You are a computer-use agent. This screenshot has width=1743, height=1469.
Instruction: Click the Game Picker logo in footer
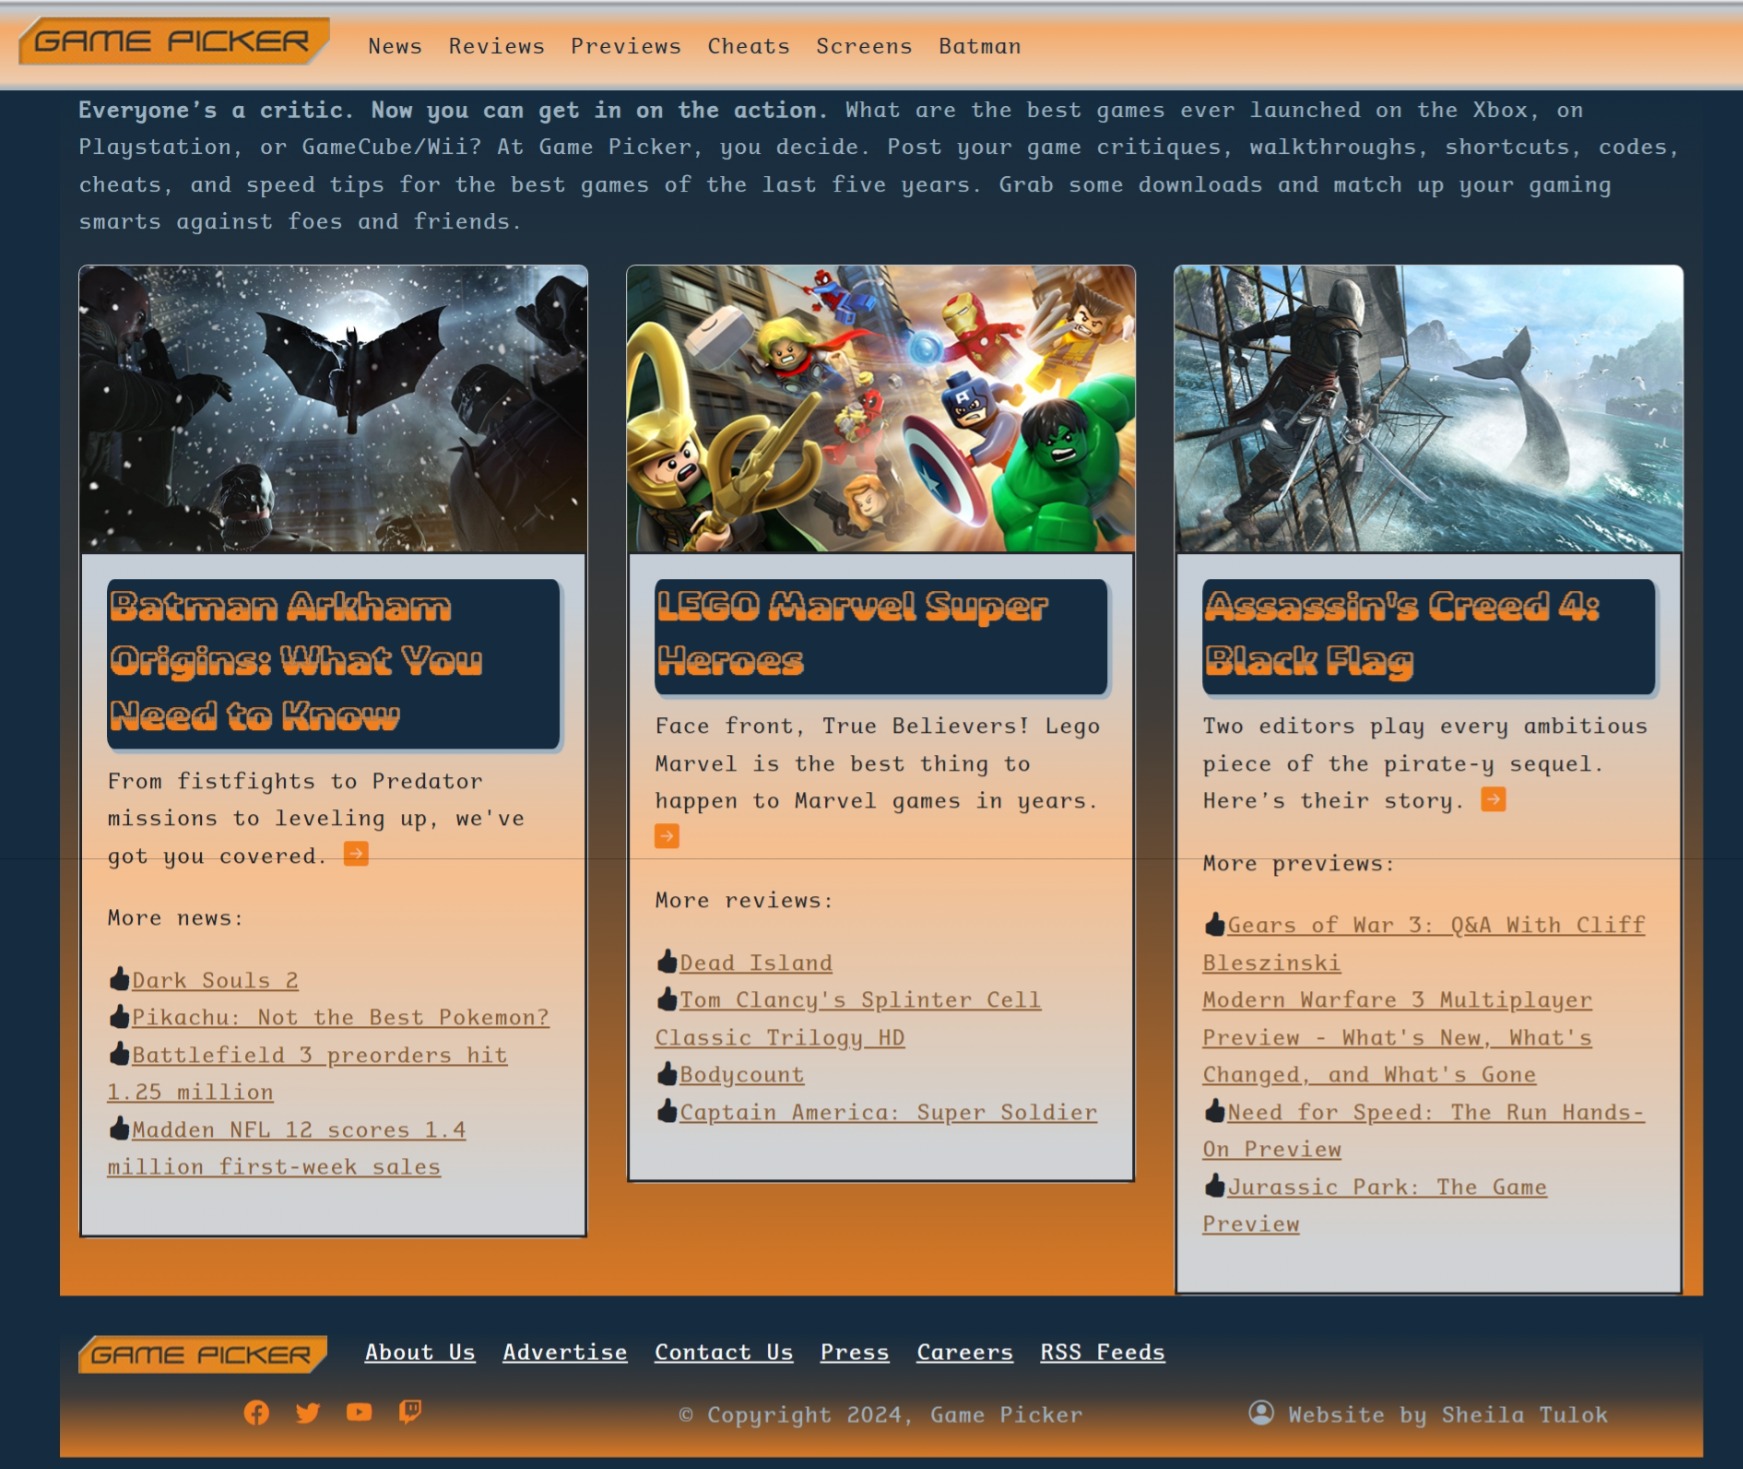click(203, 1355)
